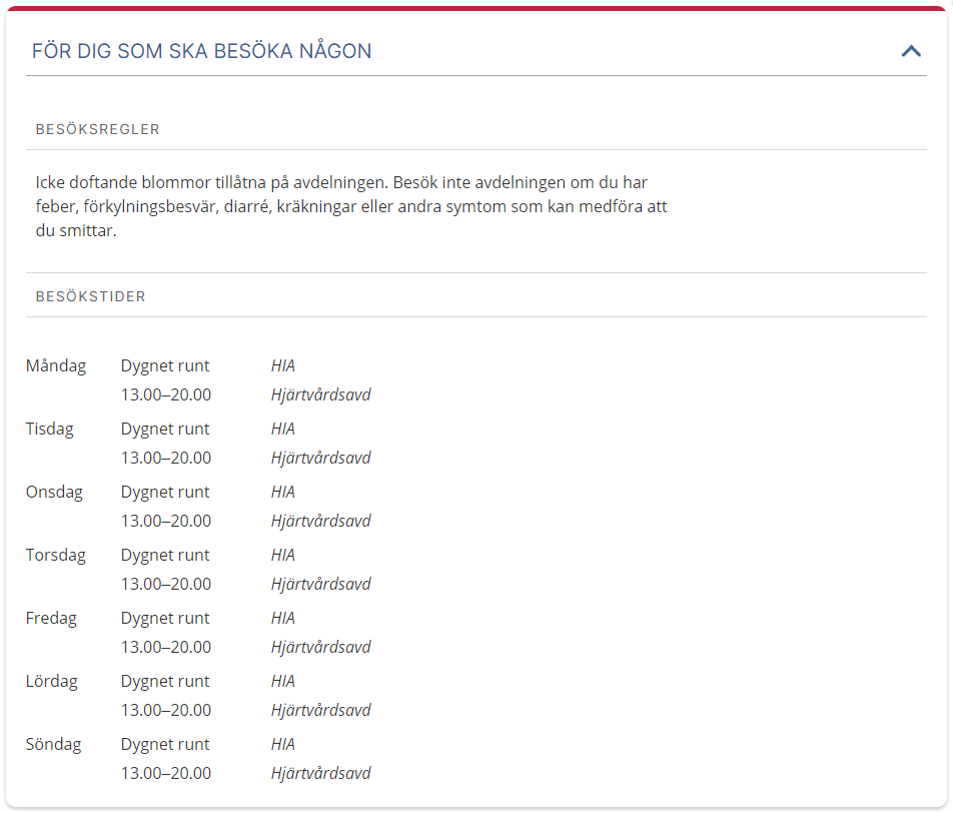The width and height of the screenshot is (953, 813).
Task: Collapse the section with the chevron up arrow
Action: 910,51
